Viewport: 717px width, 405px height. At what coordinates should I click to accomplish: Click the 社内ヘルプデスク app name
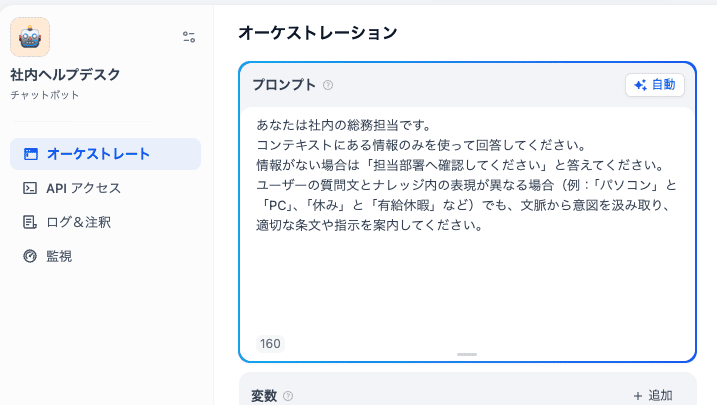tap(65, 75)
